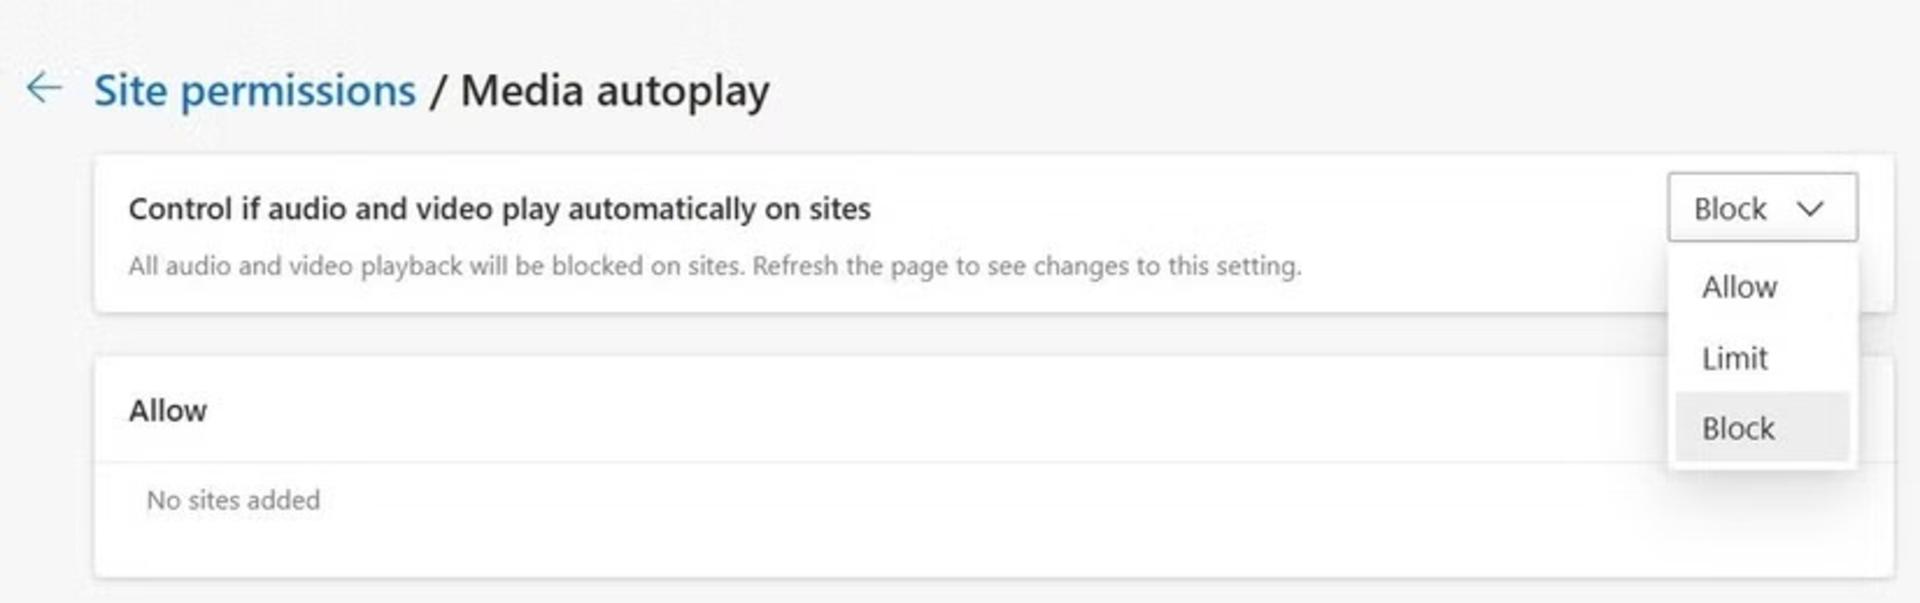This screenshot has width=1920, height=603.
Task: Click the 'No sites added' text
Action: [x=233, y=500]
